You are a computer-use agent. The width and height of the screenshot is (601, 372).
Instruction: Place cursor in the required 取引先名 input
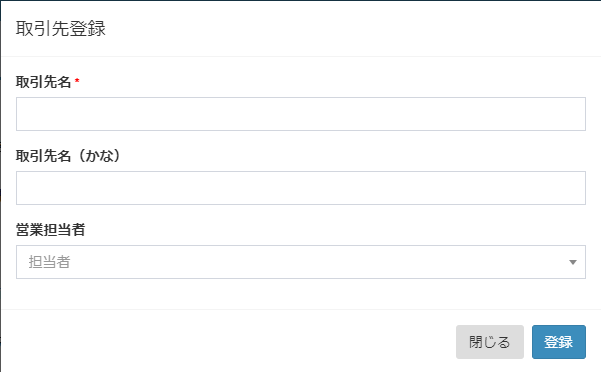point(300,114)
